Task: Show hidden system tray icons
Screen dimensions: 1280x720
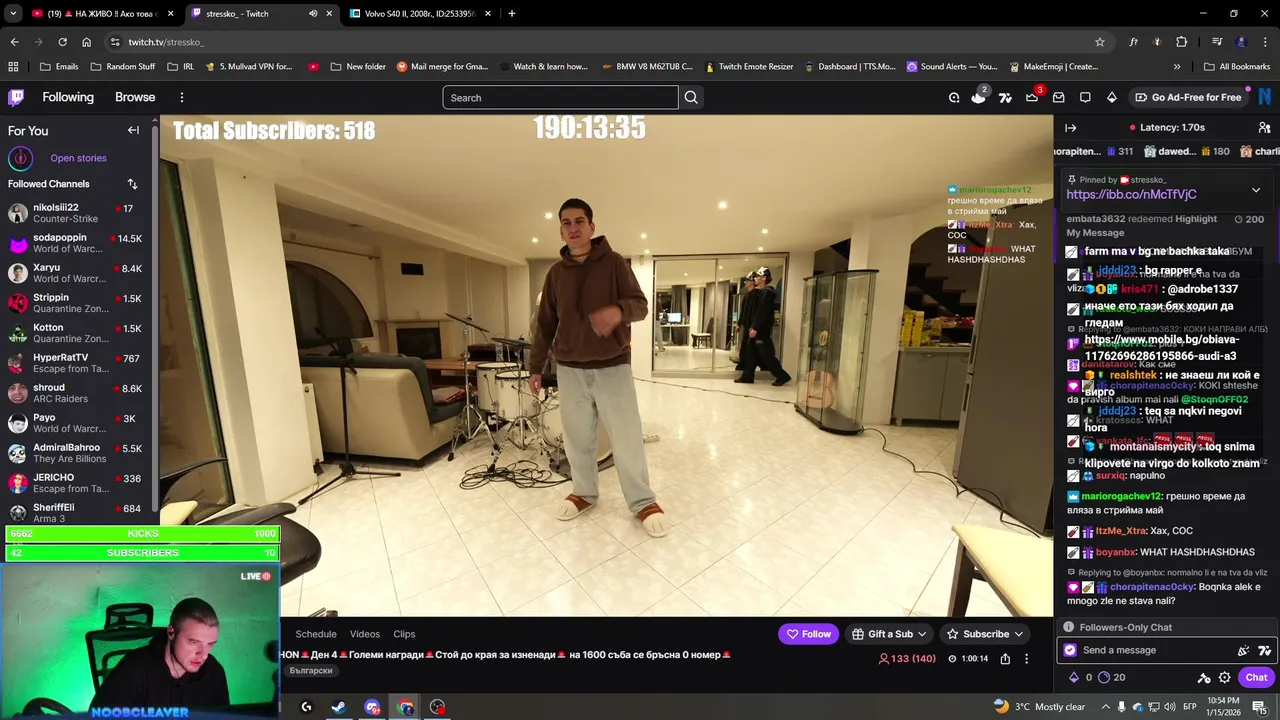Action: coord(1104,707)
